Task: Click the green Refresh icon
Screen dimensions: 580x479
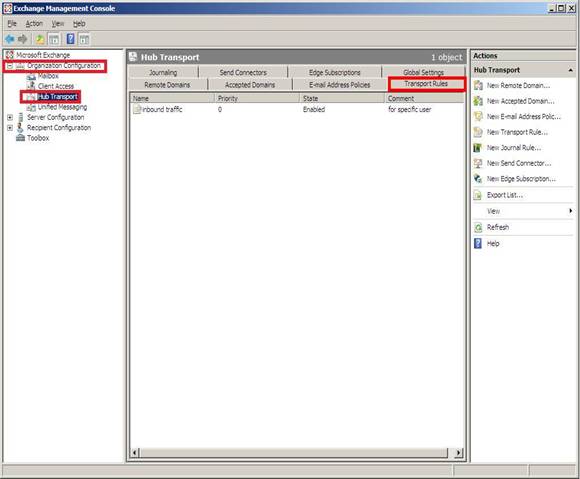Action: point(478,227)
